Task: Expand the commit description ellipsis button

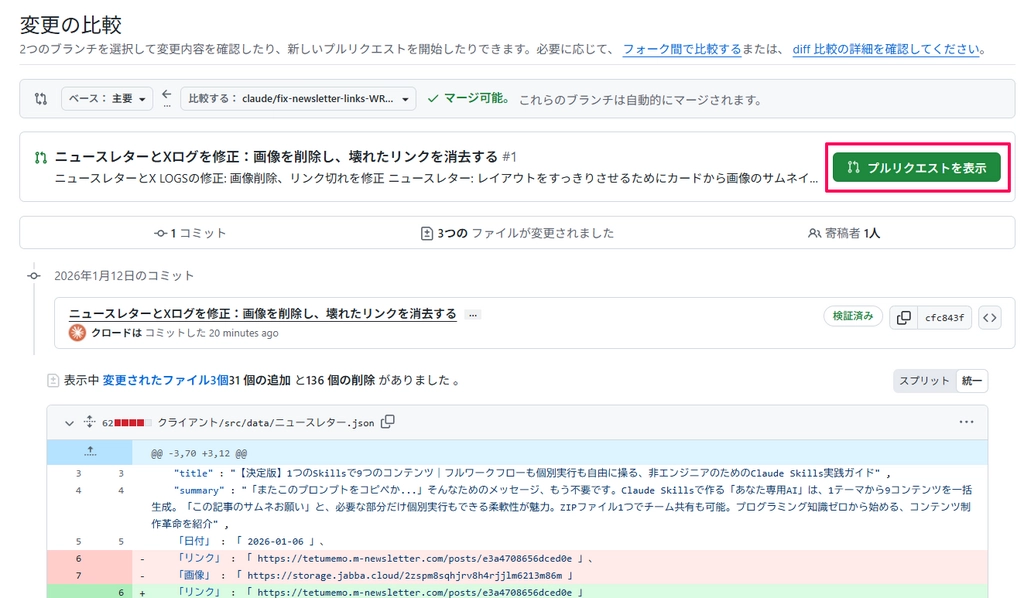Action: click(x=473, y=315)
